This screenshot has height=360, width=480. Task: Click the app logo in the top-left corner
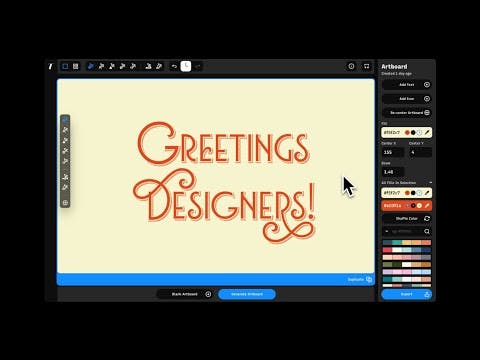click(51, 66)
